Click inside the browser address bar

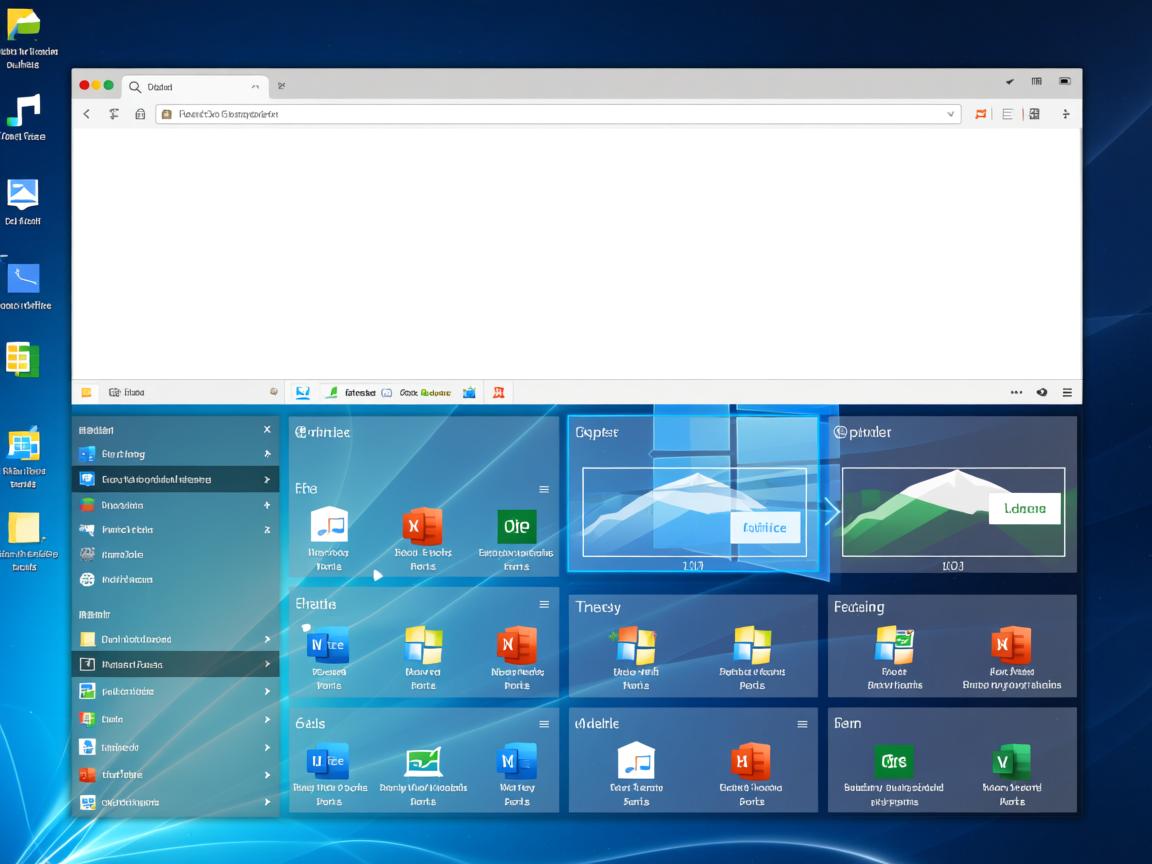550,114
